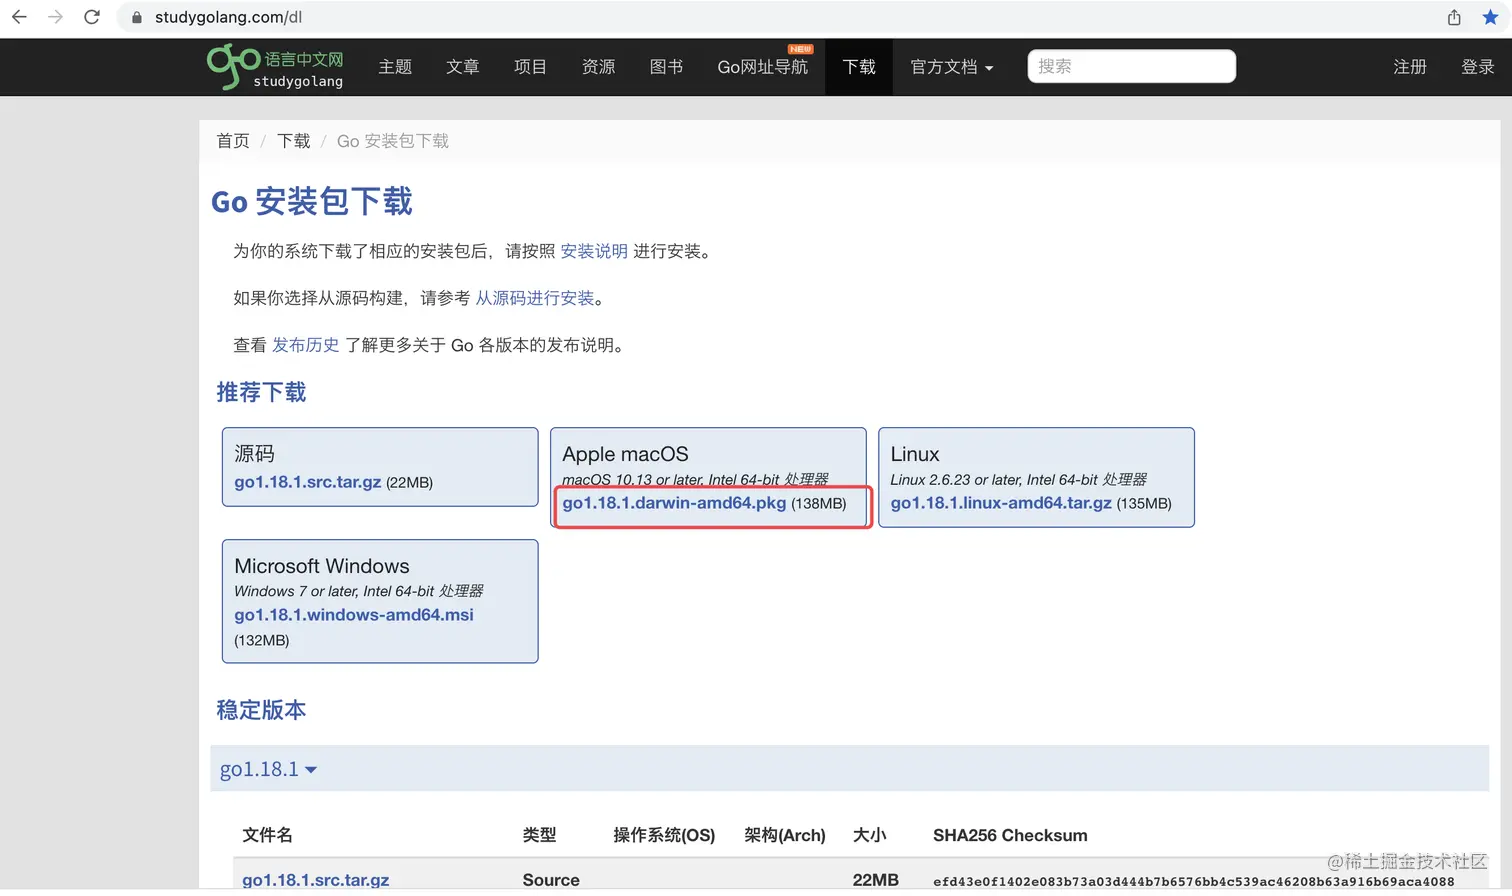Click 下载 in the breadcrumb

click(293, 141)
